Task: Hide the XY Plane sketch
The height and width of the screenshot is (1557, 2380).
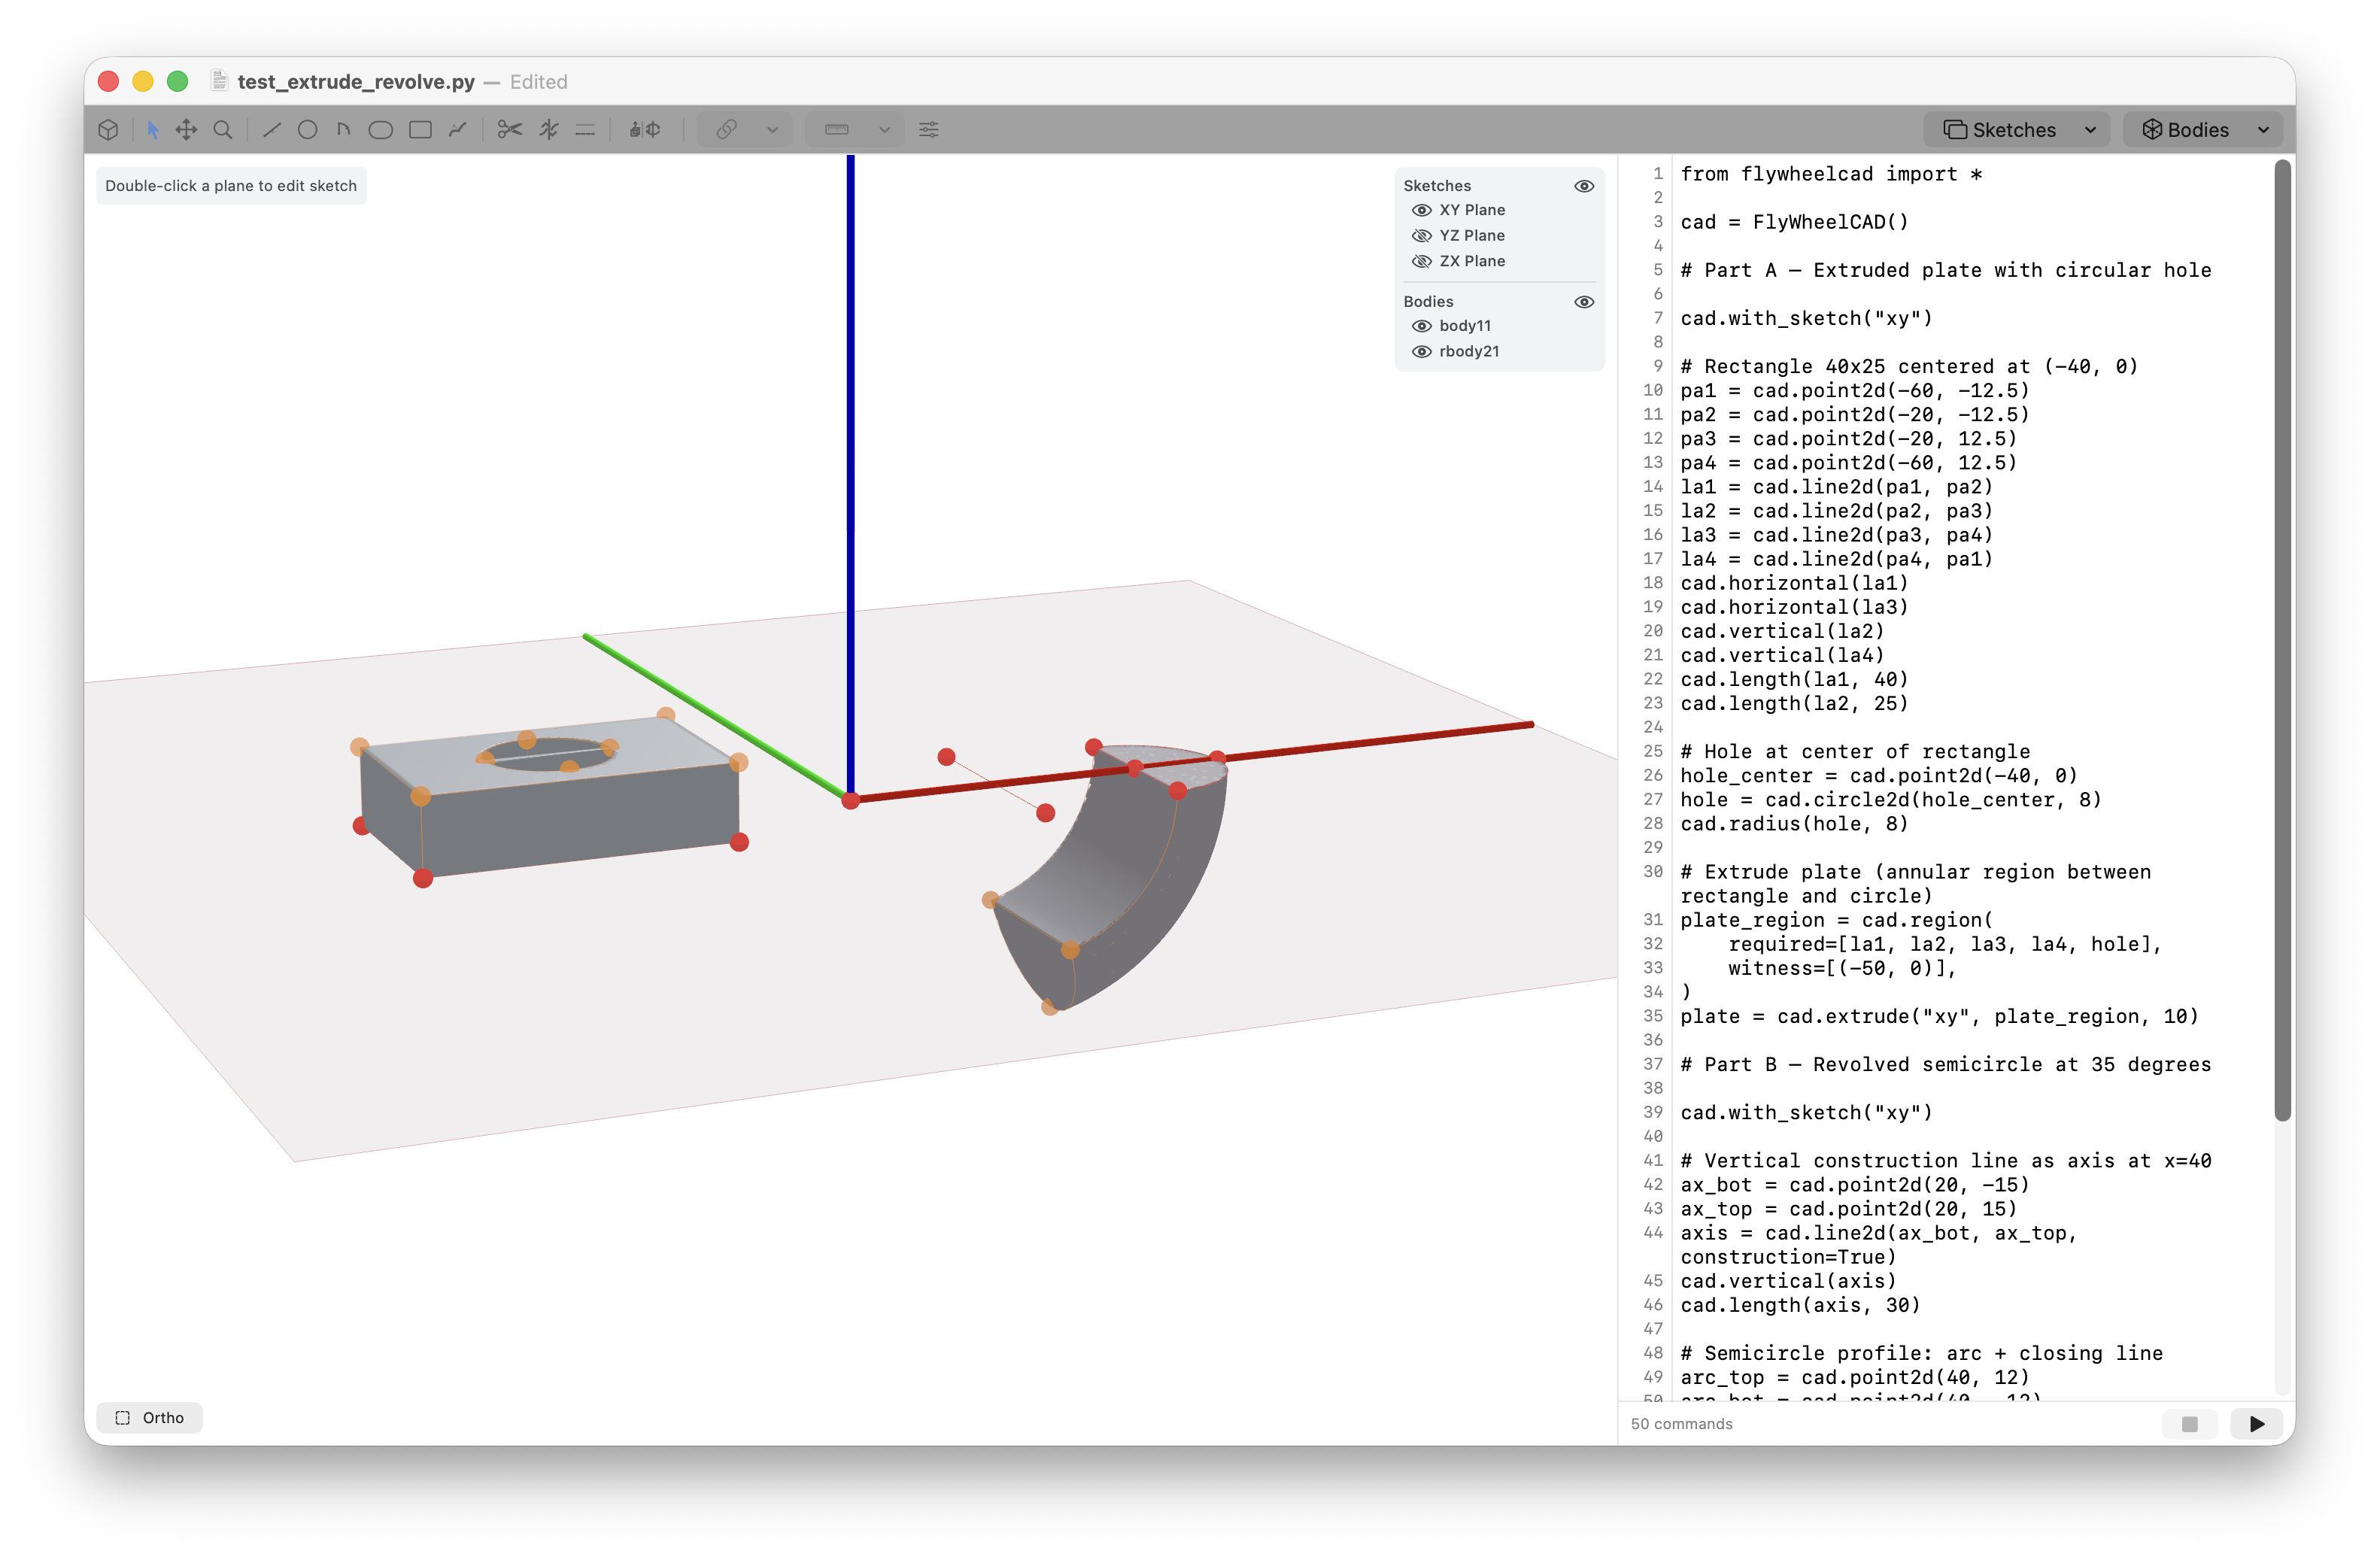Action: pyautogui.click(x=1421, y=210)
